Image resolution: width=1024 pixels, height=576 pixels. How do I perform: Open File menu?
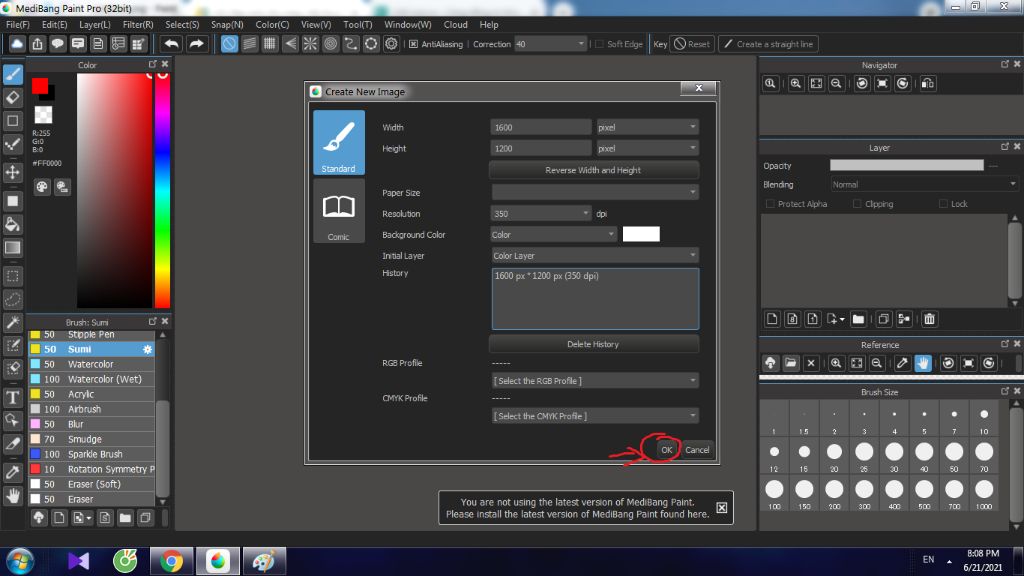pyautogui.click(x=18, y=24)
